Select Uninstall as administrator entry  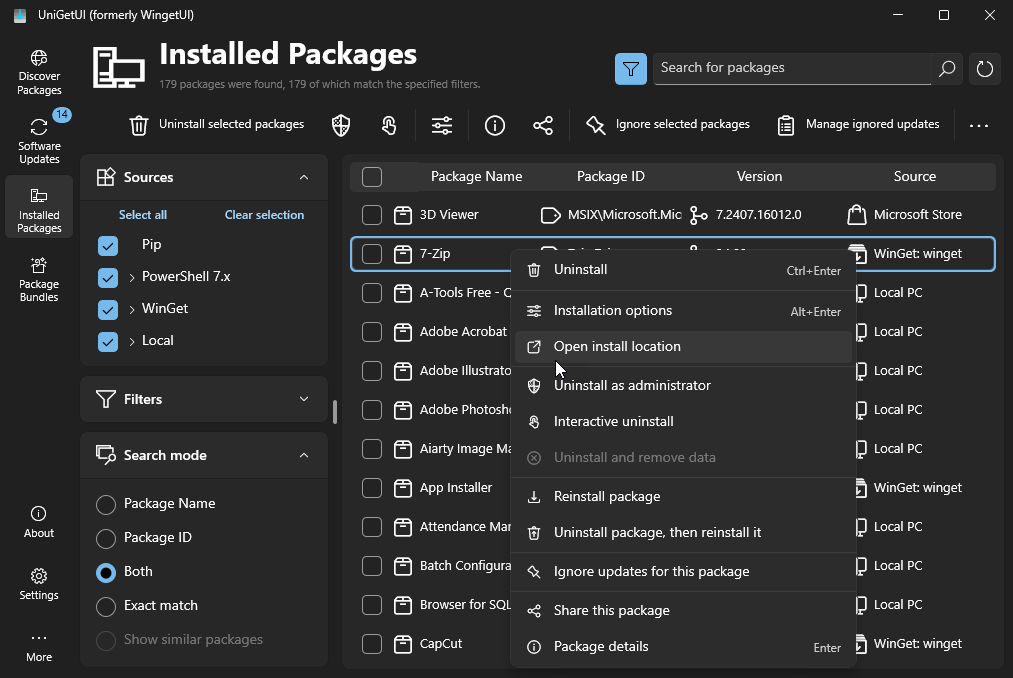684,386
